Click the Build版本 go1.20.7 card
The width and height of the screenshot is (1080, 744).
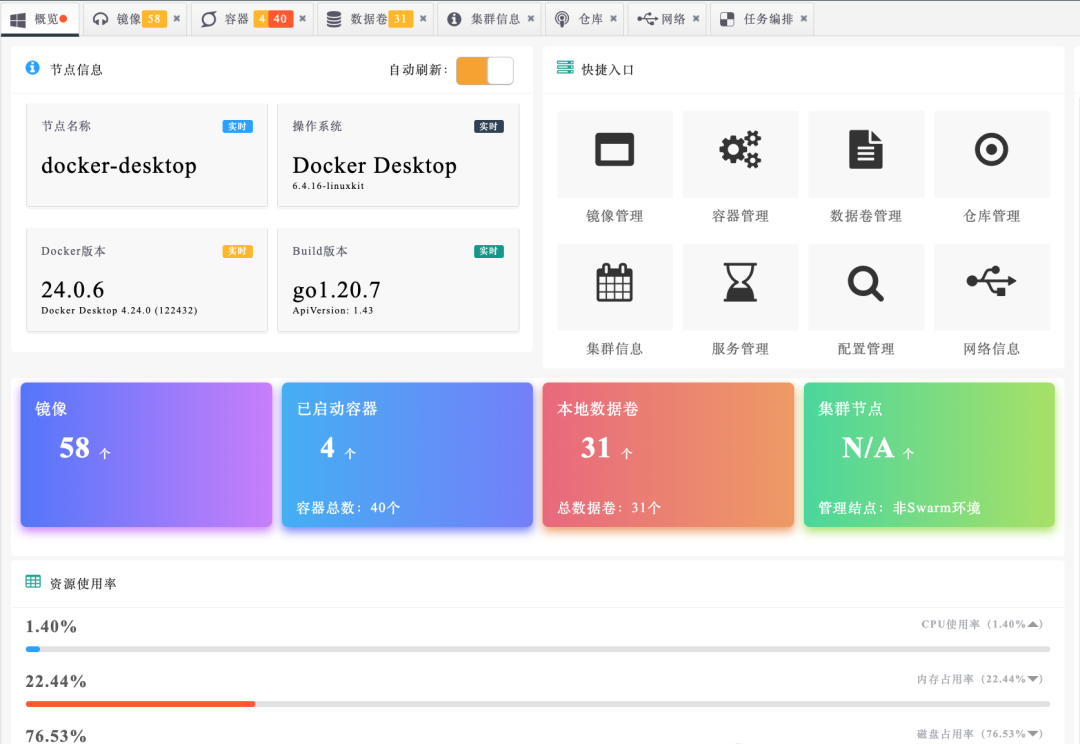pos(398,280)
